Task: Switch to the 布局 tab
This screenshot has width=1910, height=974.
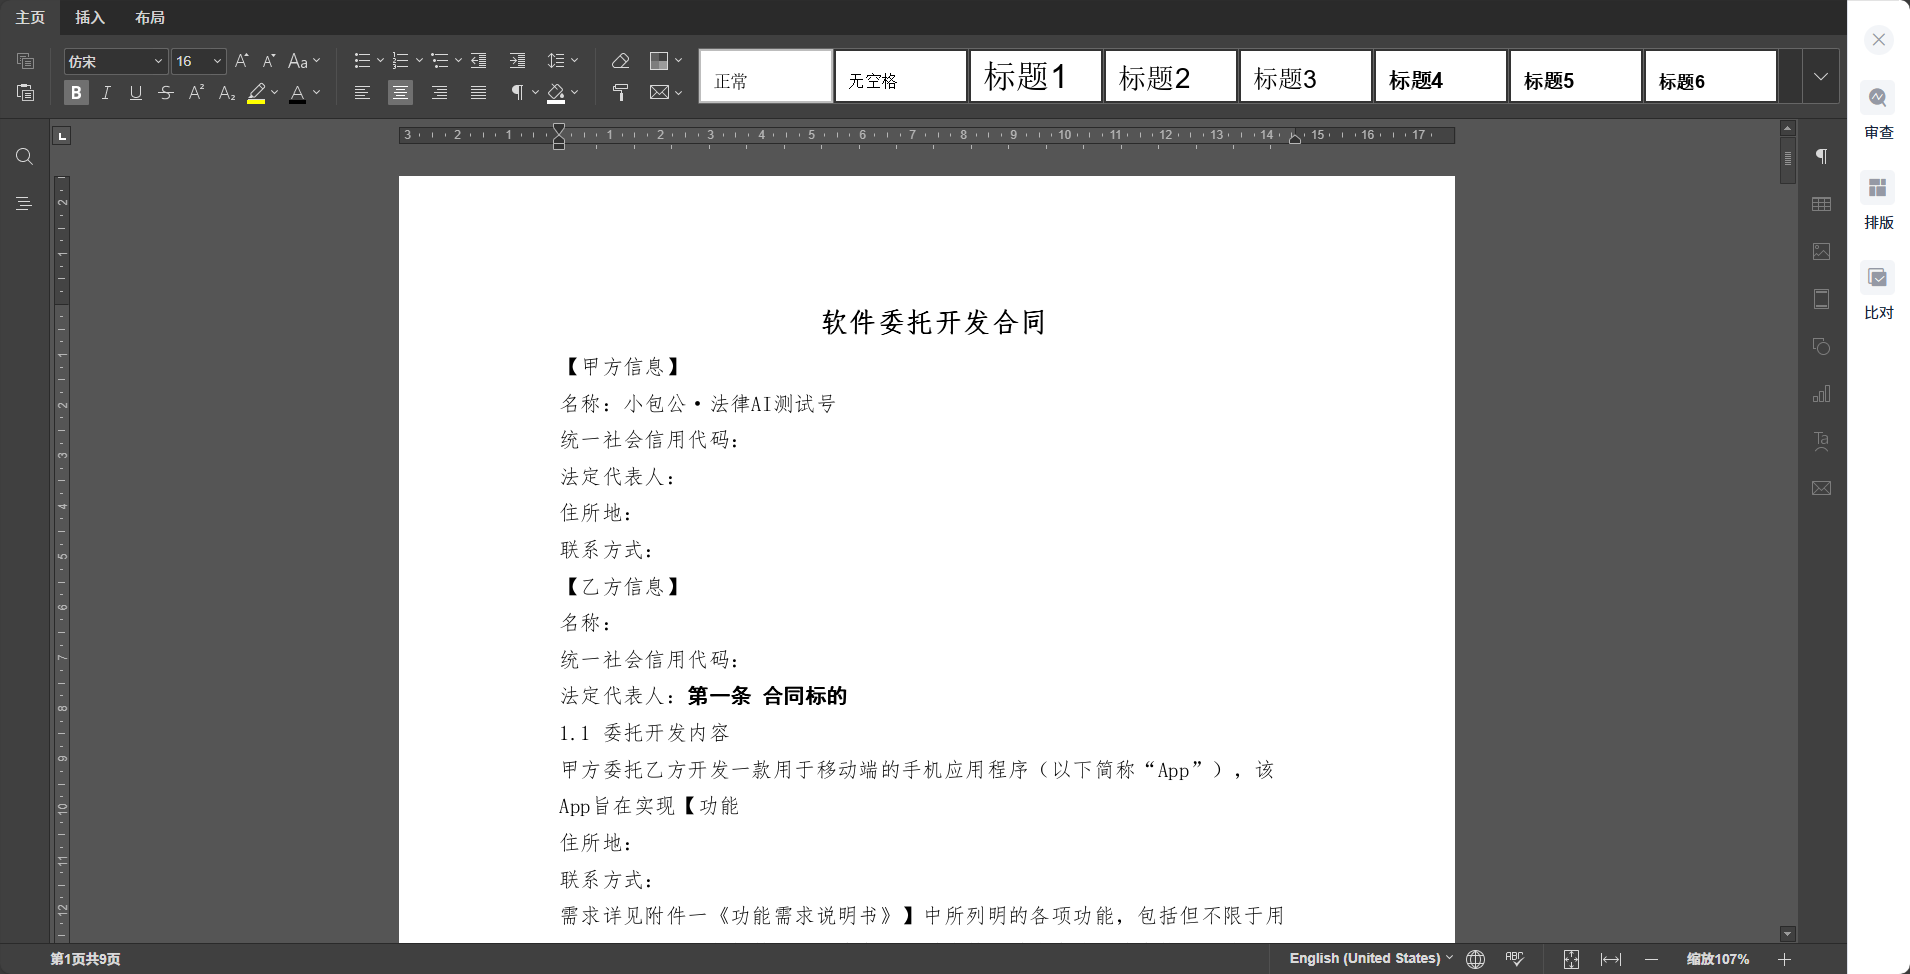Action: click(x=150, y=17)
